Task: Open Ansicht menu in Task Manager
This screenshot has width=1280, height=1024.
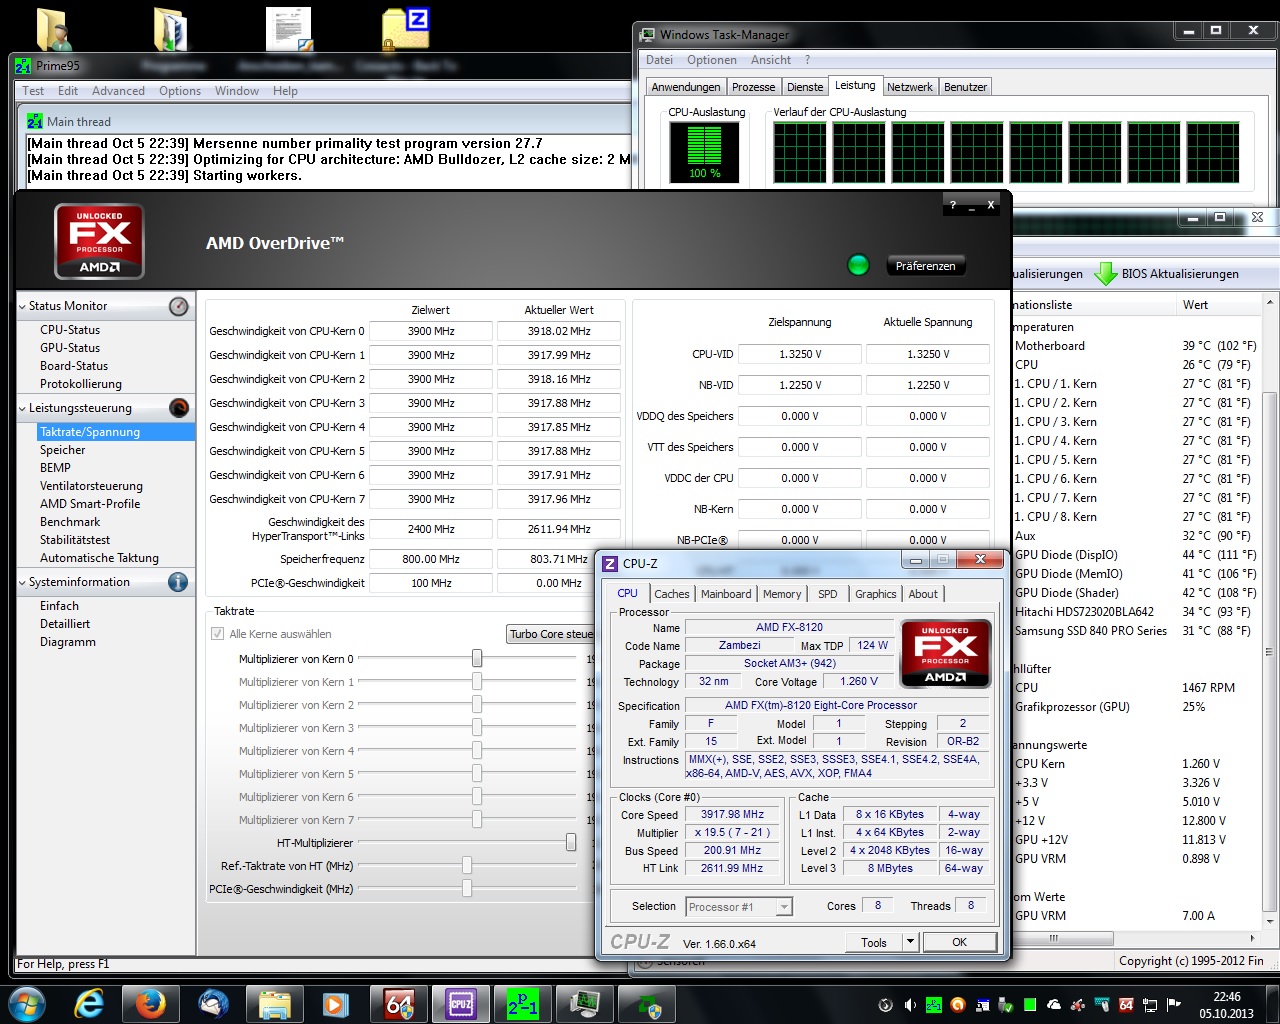Action: [x=771, y=60]
